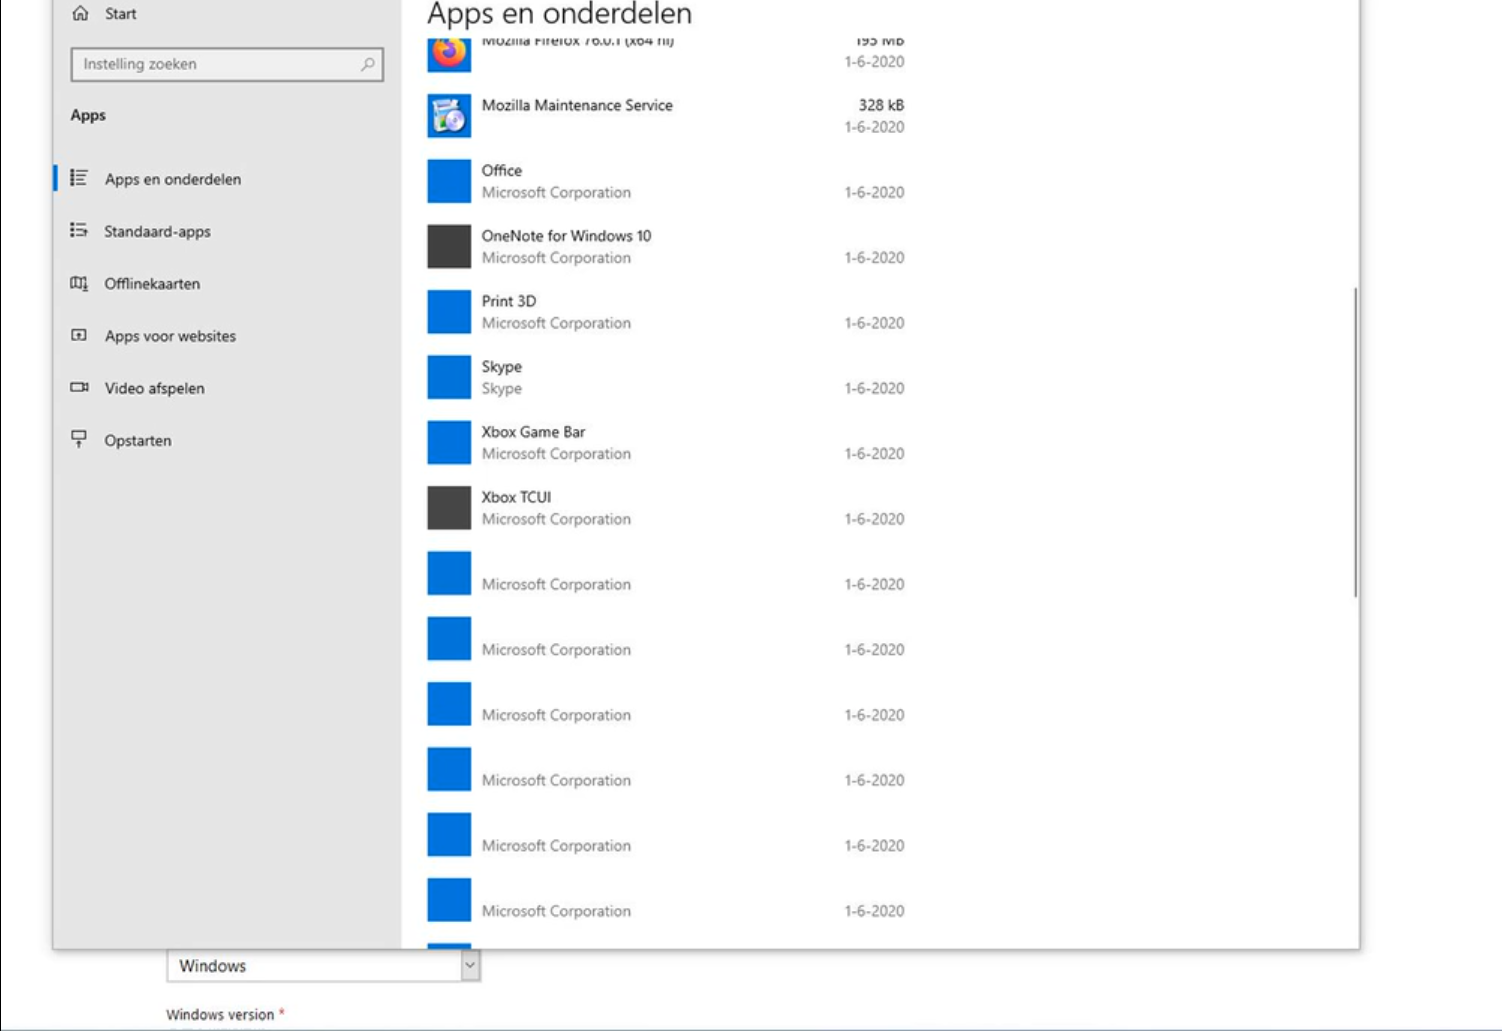This screenshot has height=1031, width=1502.
Task: Open the Opstarten settings page
Action: pyautogui.click(x=138, y=440)
